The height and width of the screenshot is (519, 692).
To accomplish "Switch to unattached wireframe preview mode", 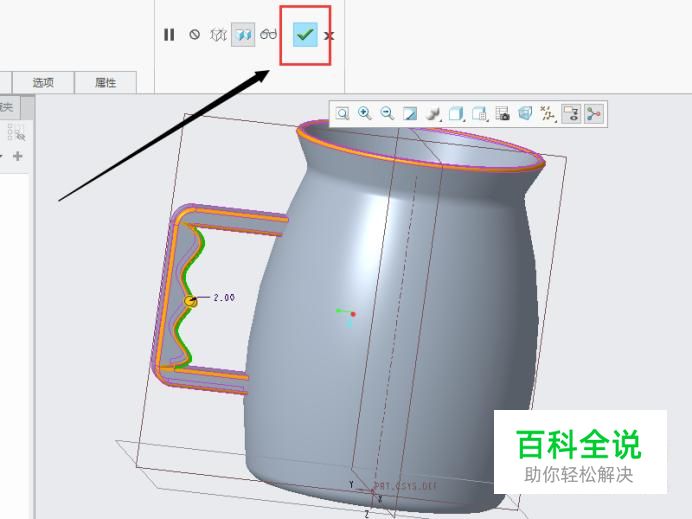I will click(x=218, y=34).
